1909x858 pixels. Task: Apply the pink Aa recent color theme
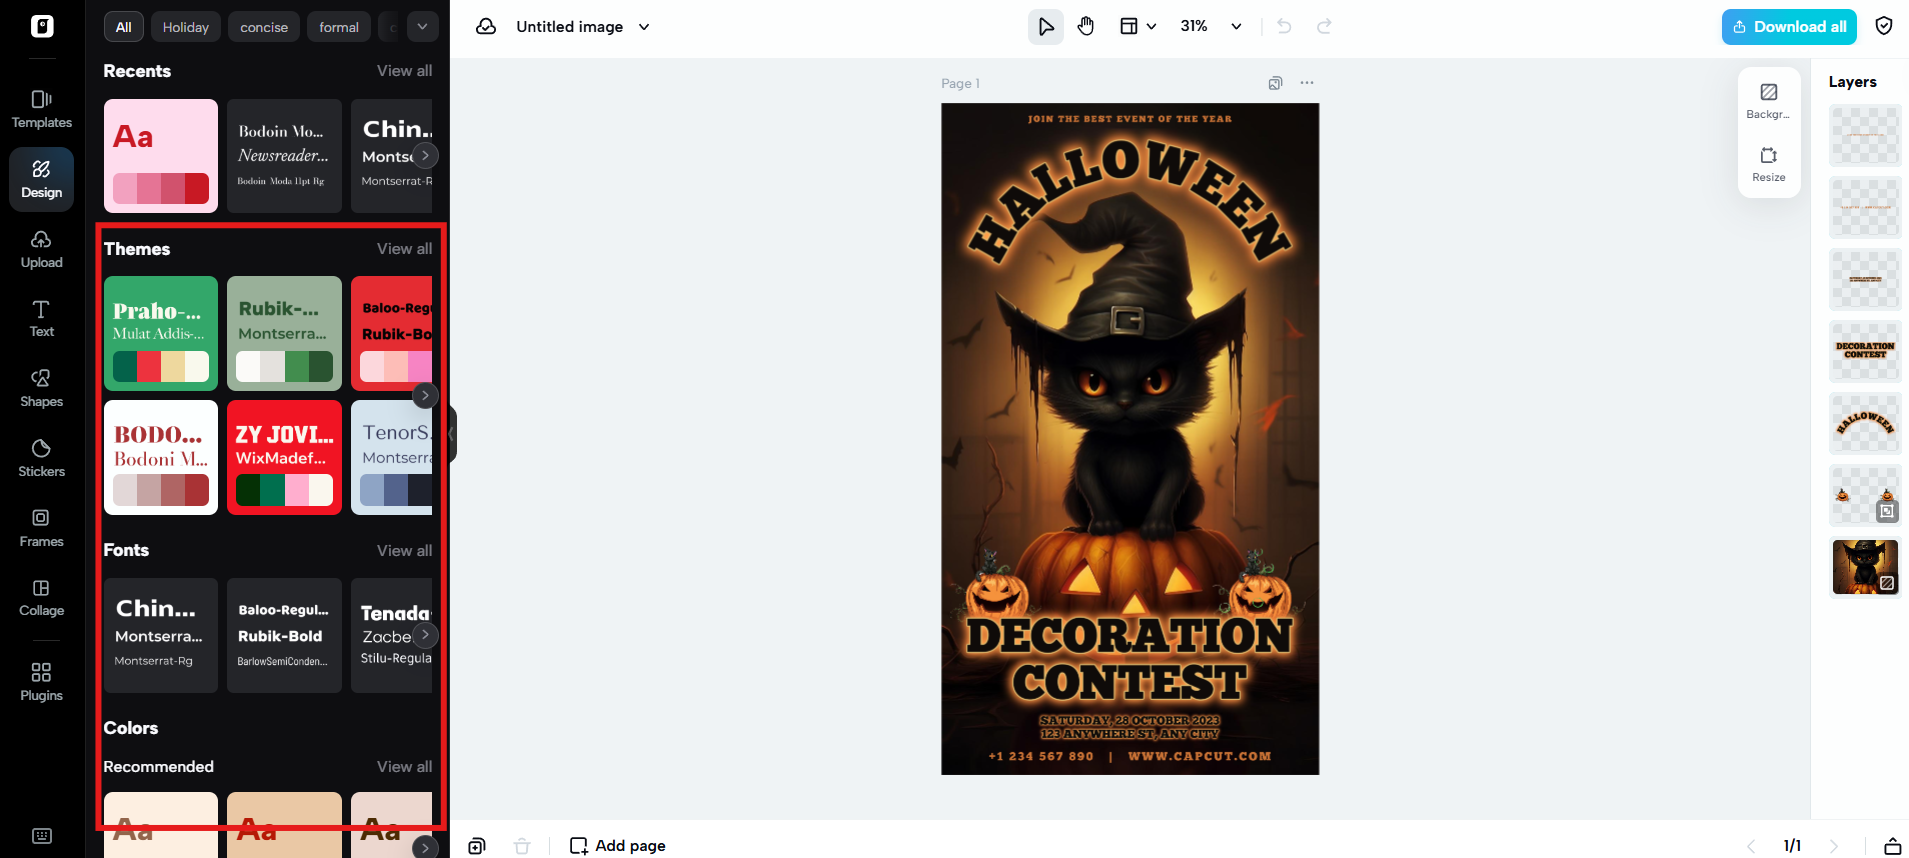coord(161,156)
